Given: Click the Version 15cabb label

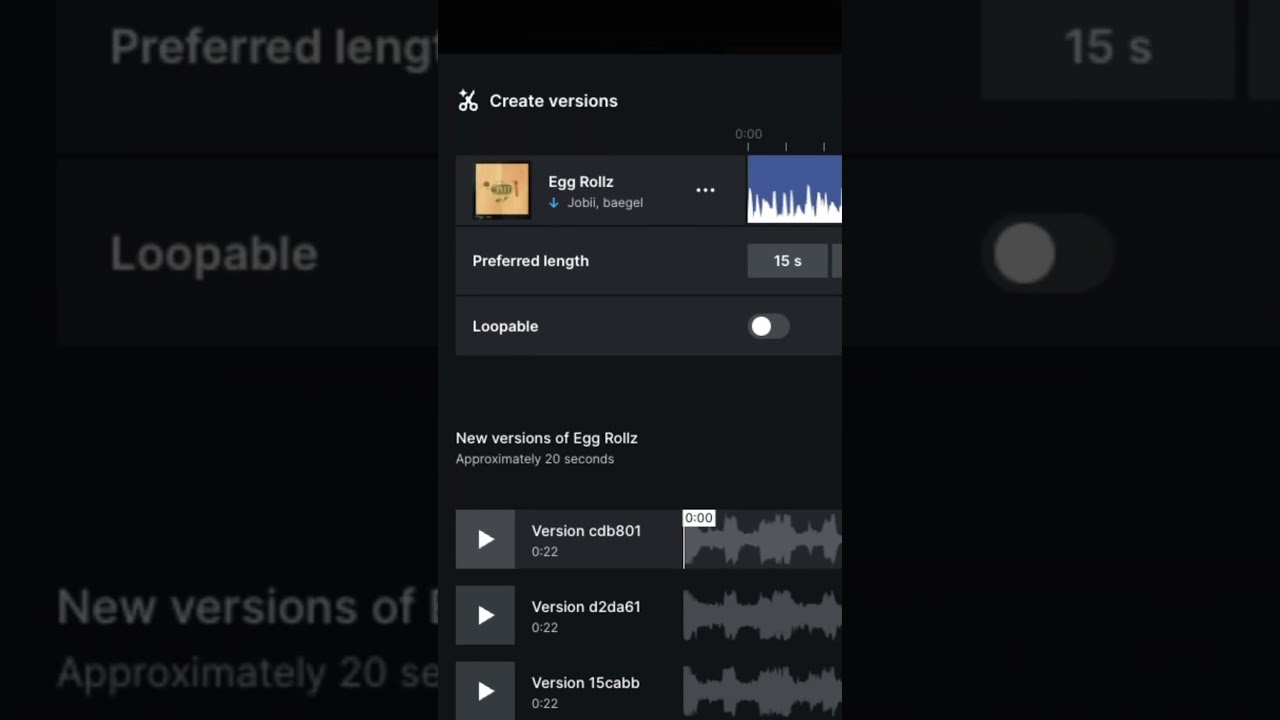Looking at the screenshot, I should click(585, 683).
